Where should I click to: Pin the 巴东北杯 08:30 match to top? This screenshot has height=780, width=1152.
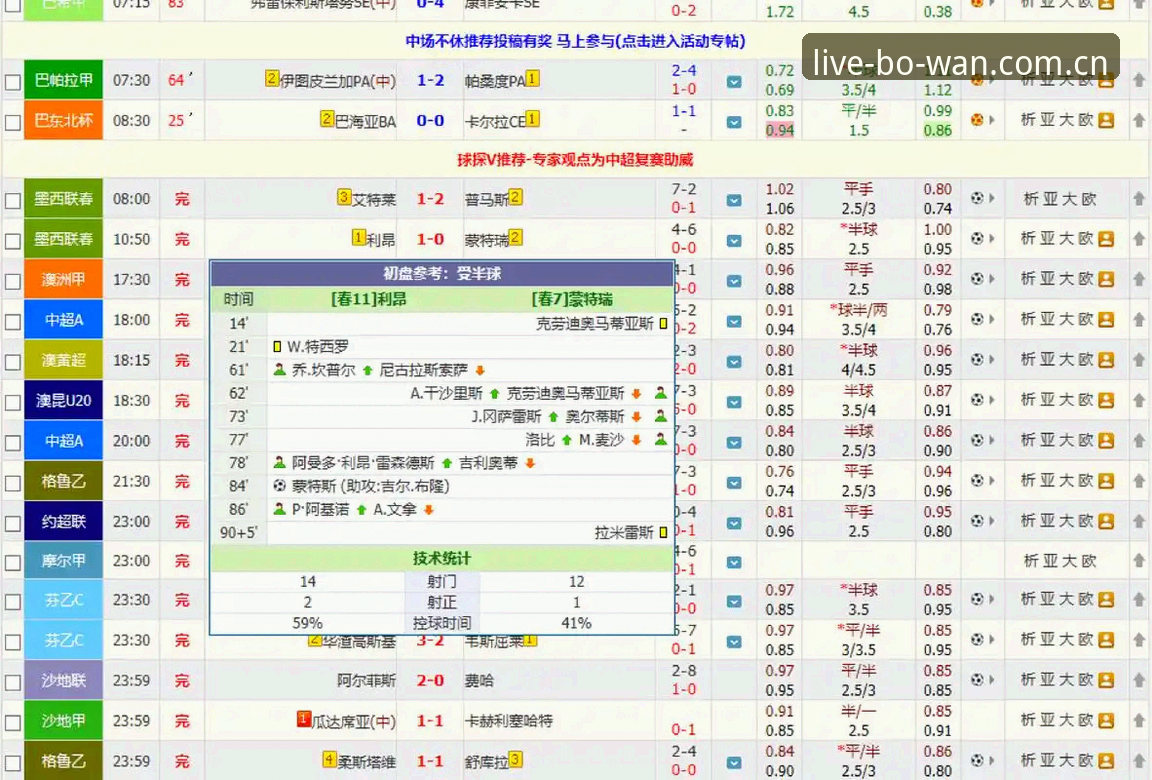(1139, 120)
